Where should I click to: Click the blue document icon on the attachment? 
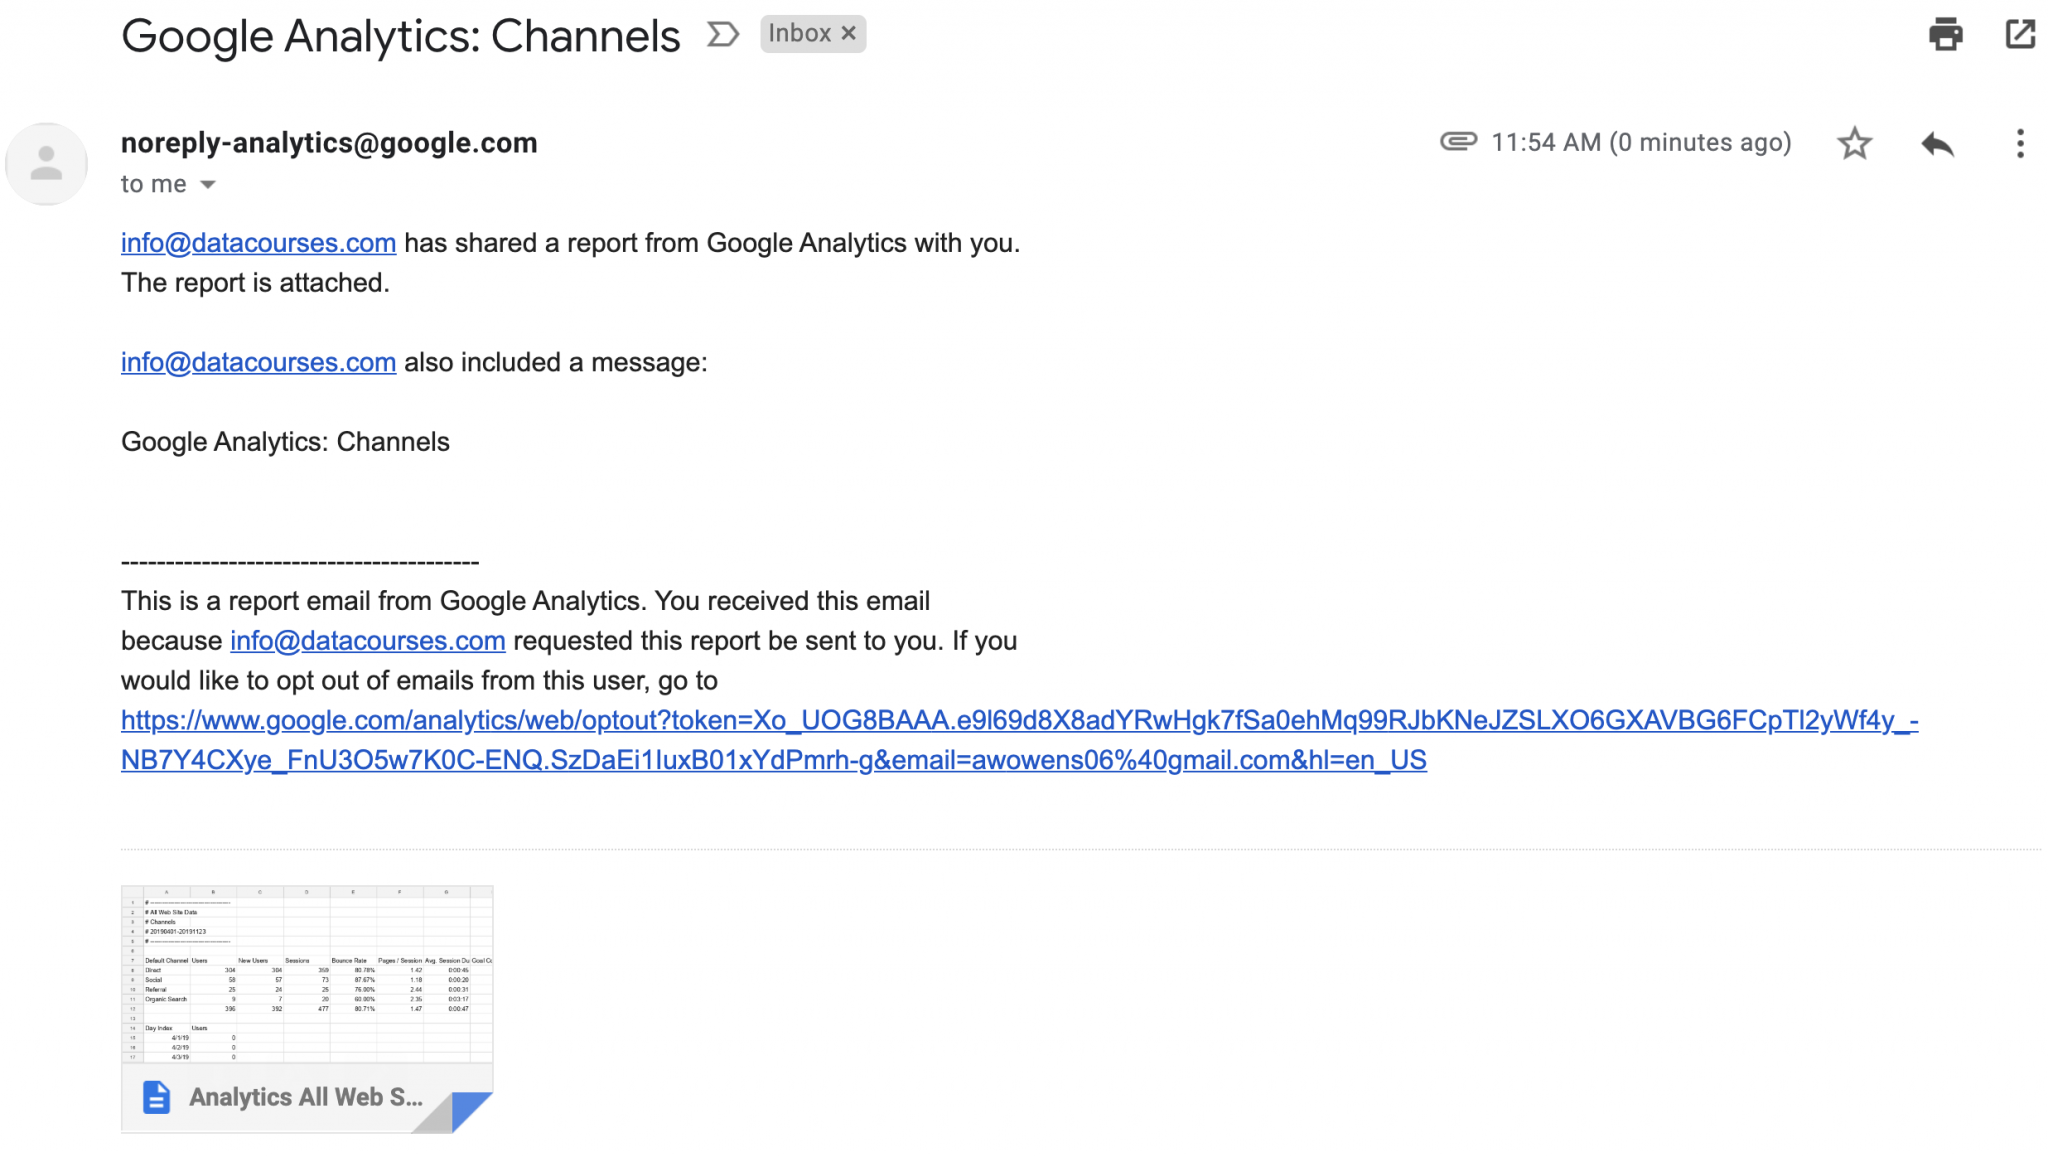click(156, 1096)
